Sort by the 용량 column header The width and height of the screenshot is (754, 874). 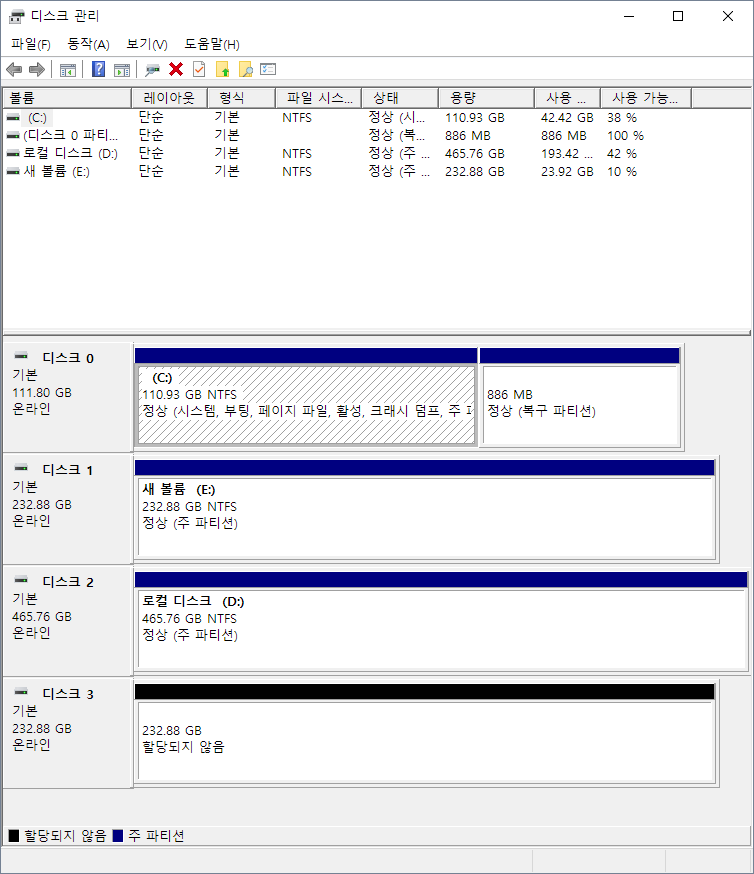(x=486, y=98)
